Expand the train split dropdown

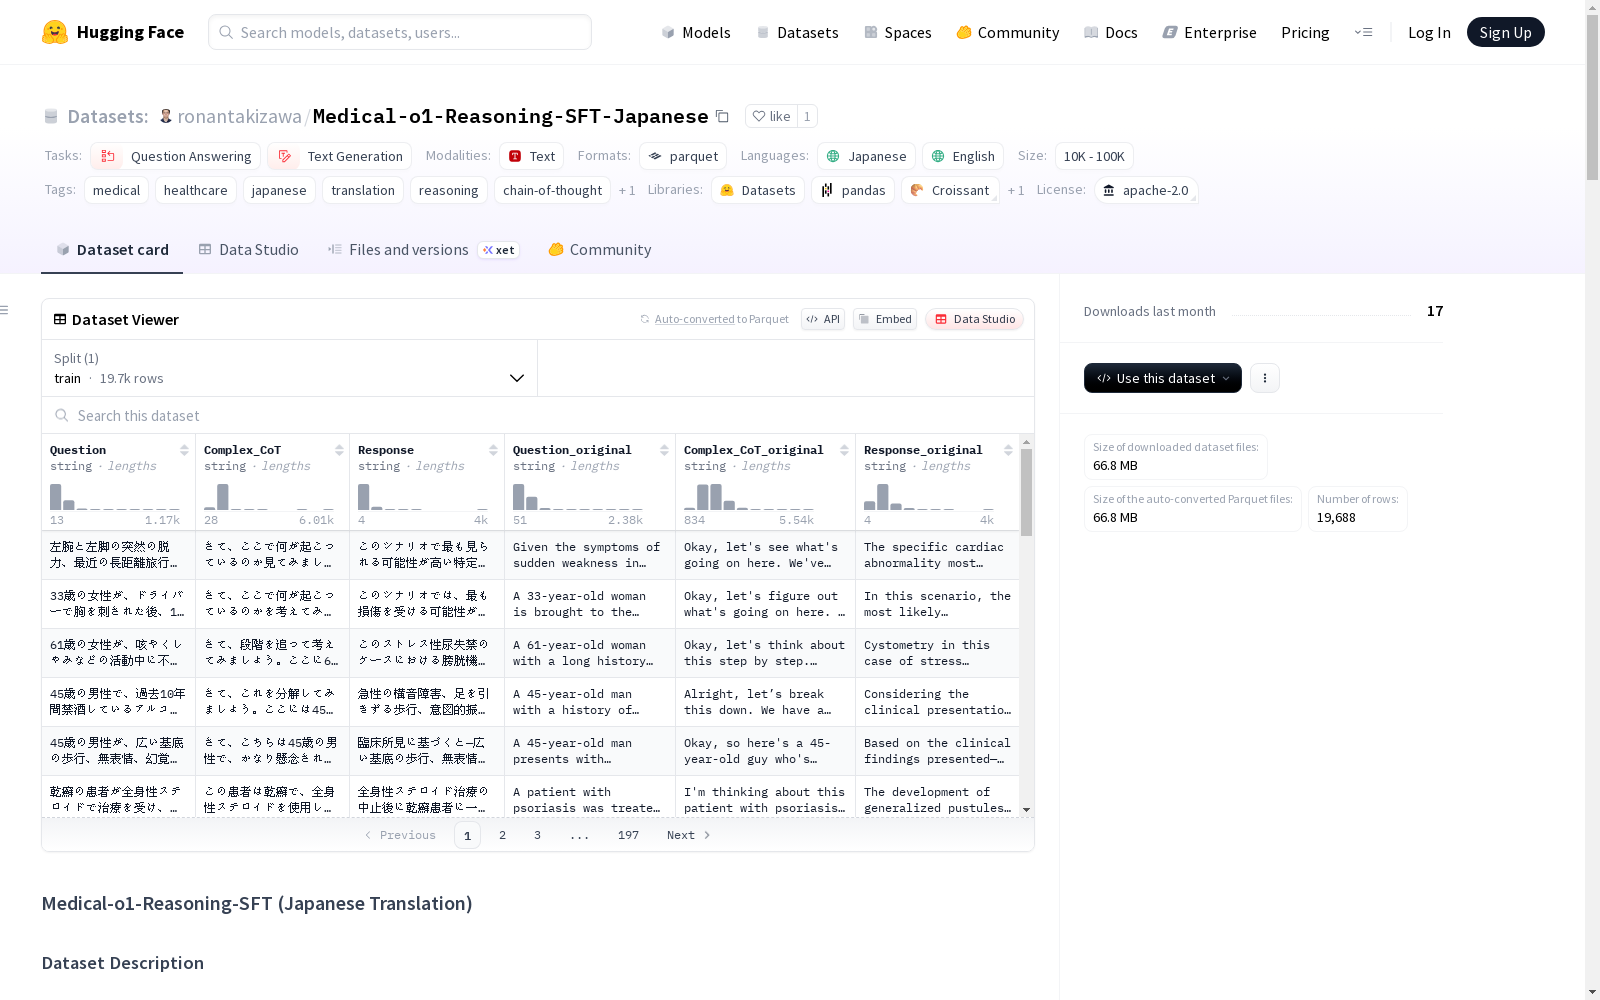point(289,368)
